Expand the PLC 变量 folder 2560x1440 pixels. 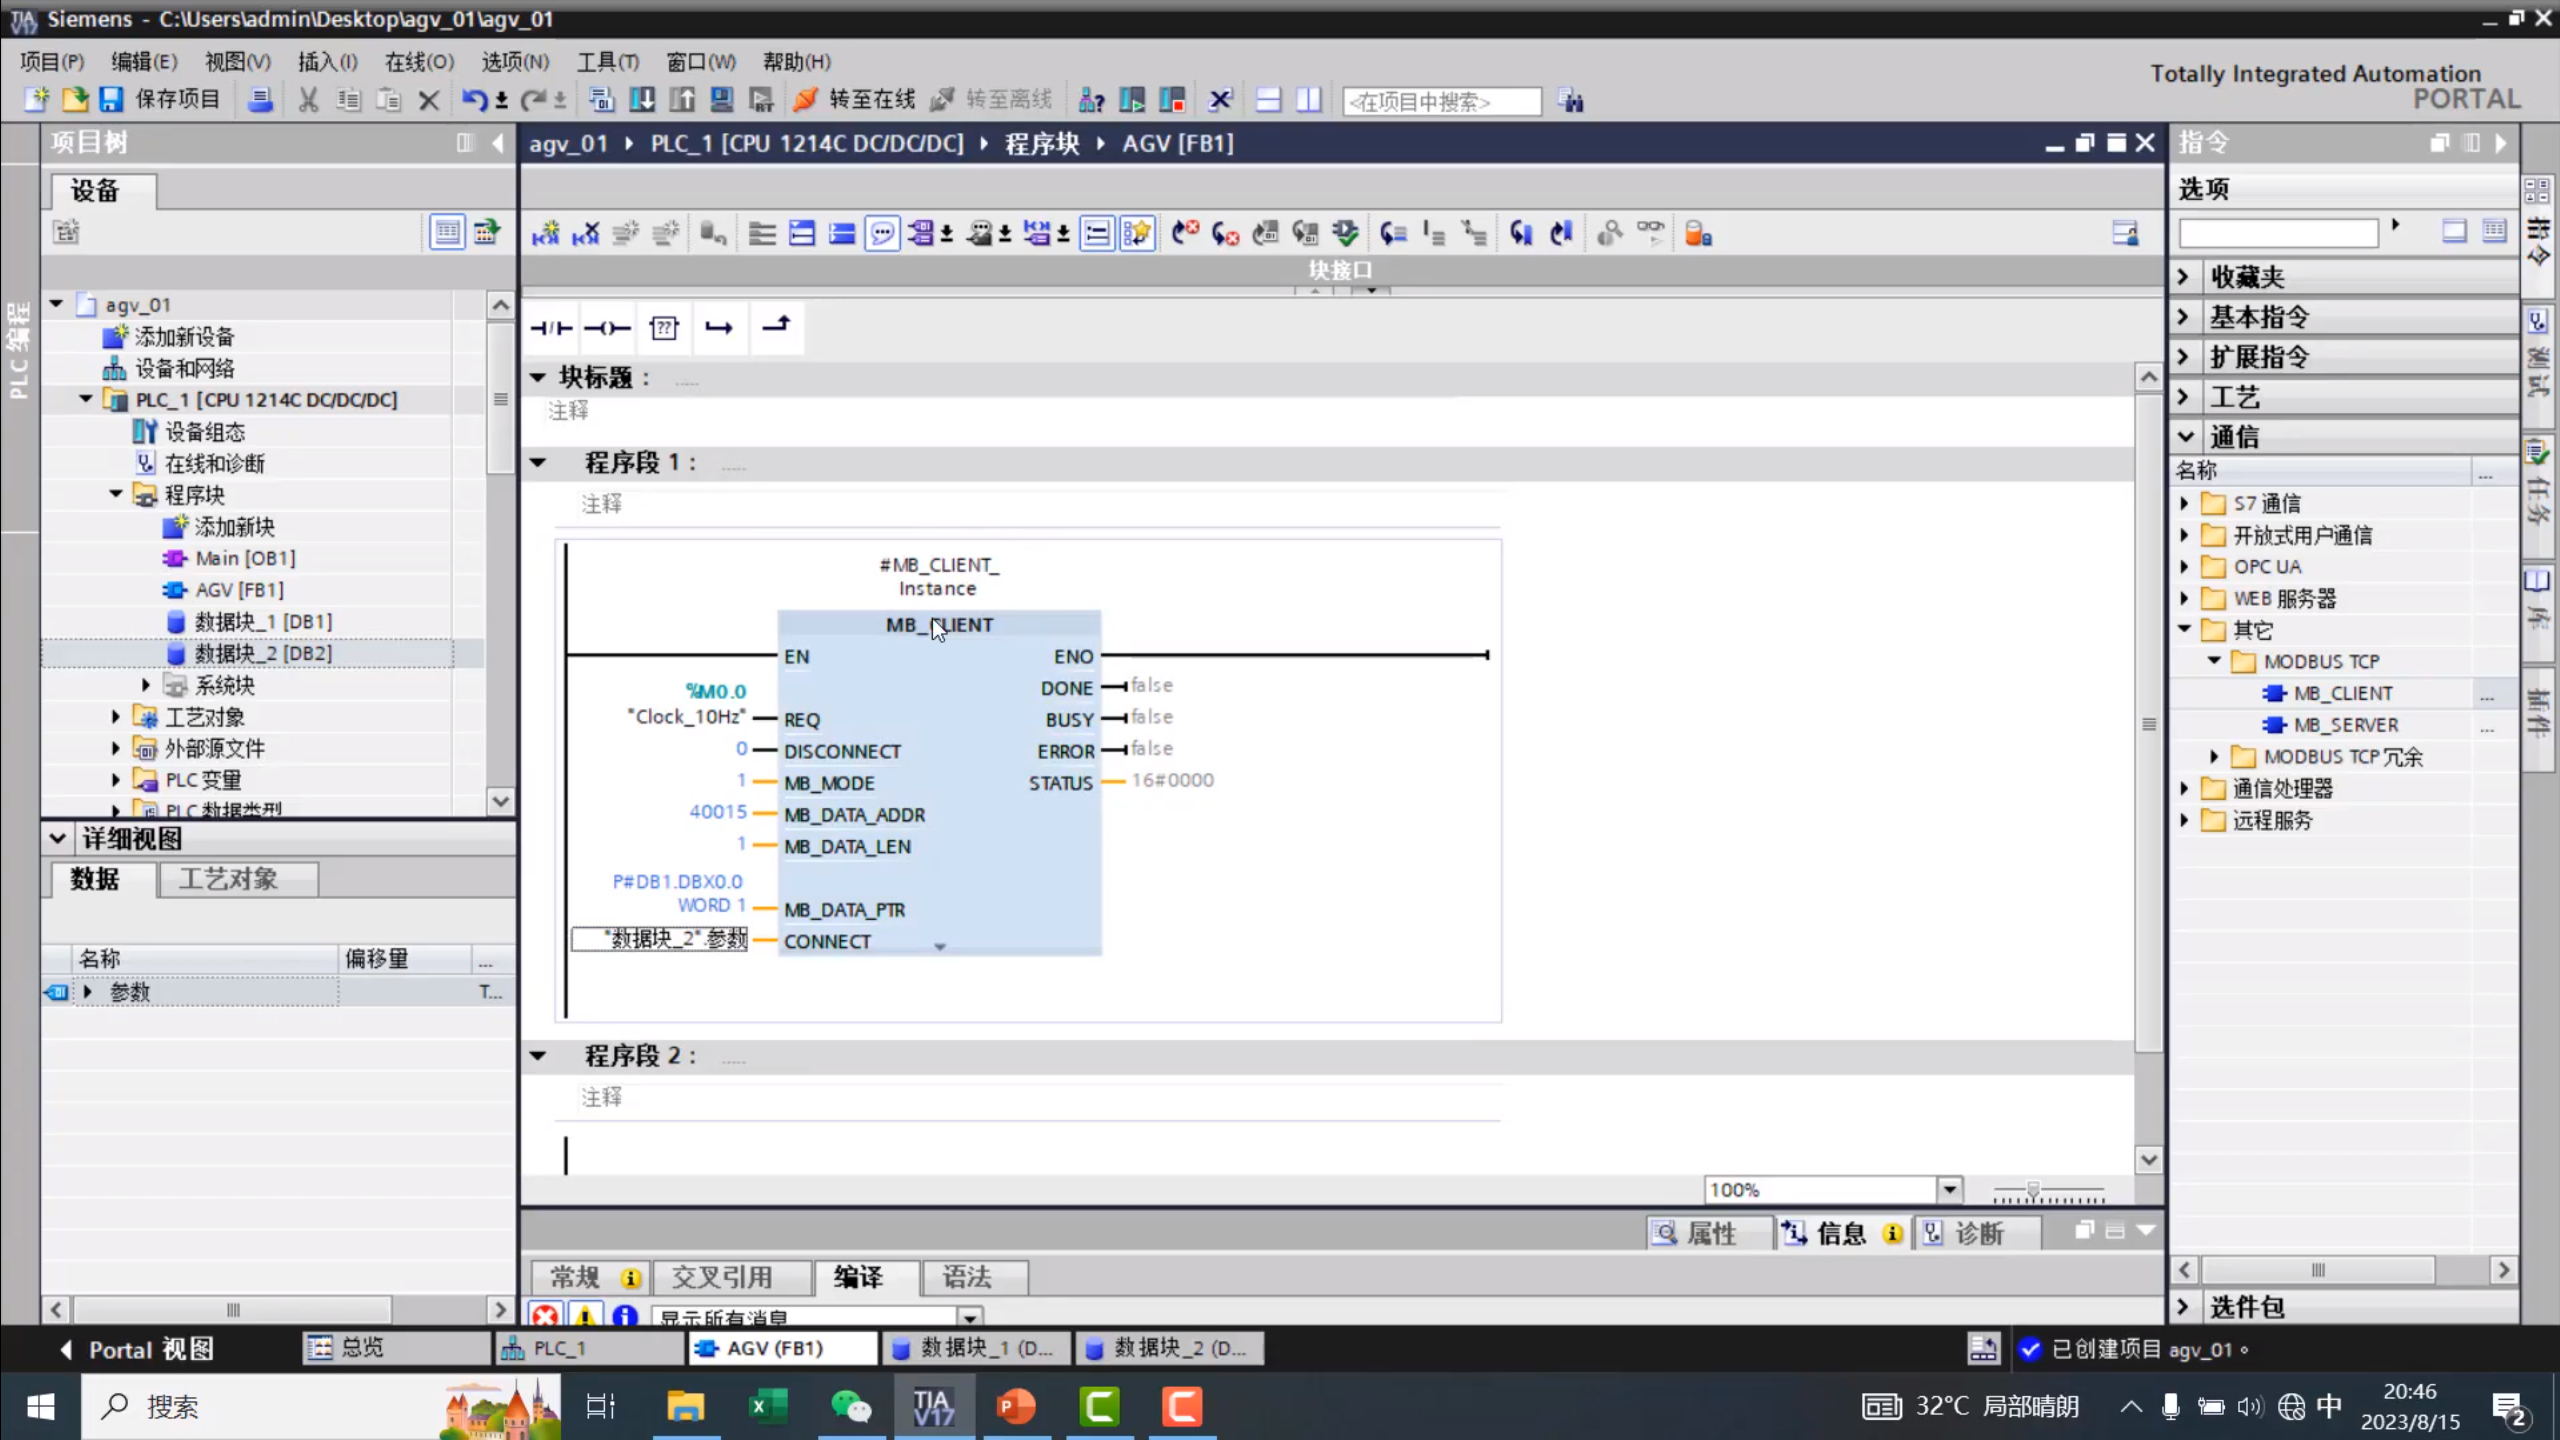click(116, 780)
